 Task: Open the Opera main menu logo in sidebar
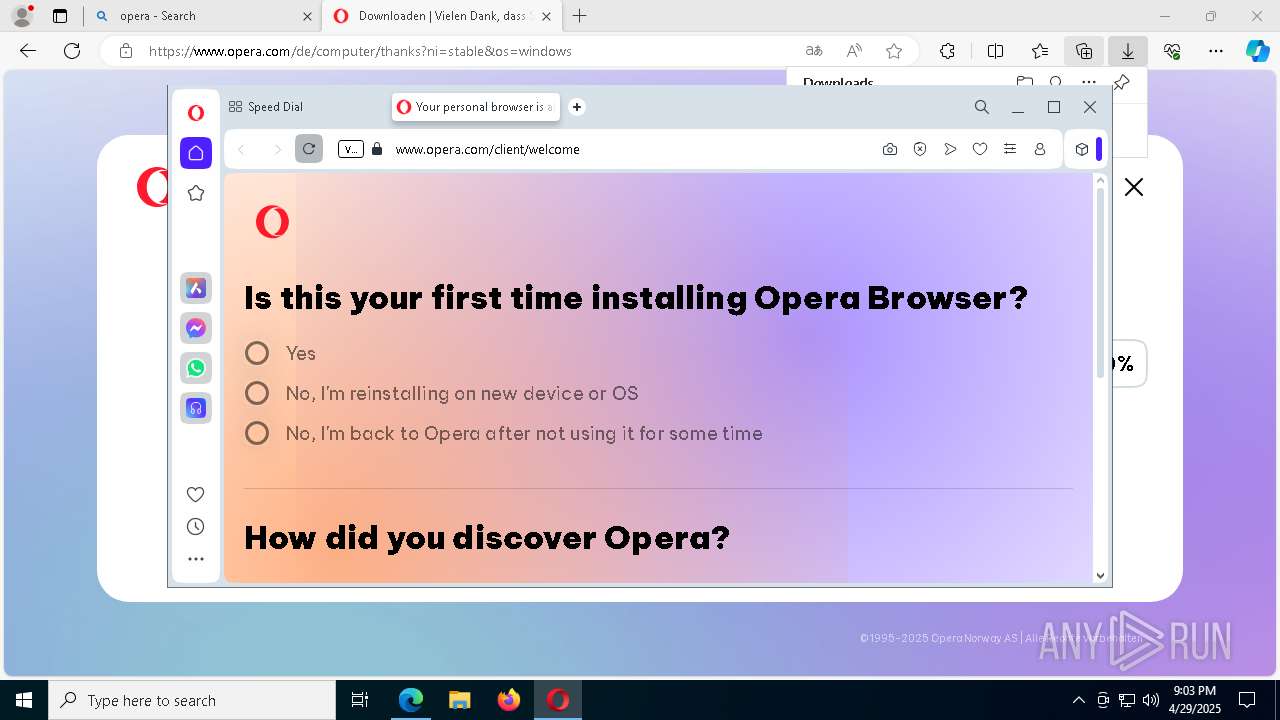(x=196, y=113)
